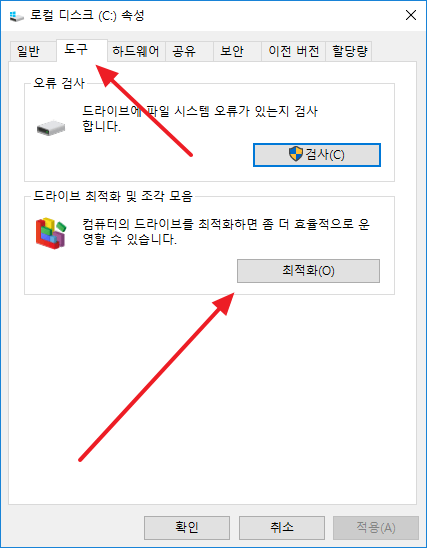Click the drive optimization description text
The height and width of the screenshot is (548, 427).
[x=226, y=231]
